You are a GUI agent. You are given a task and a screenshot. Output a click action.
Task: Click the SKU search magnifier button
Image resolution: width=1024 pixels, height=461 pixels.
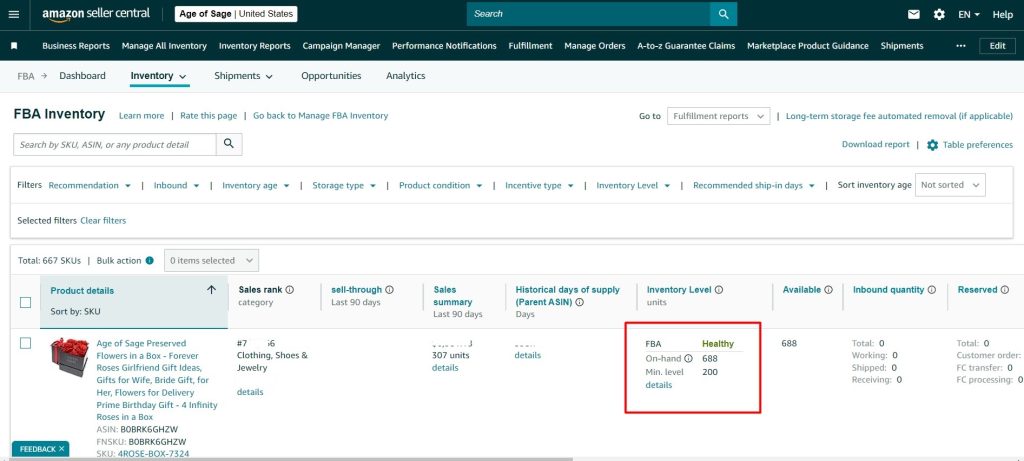tap(229, 144)
